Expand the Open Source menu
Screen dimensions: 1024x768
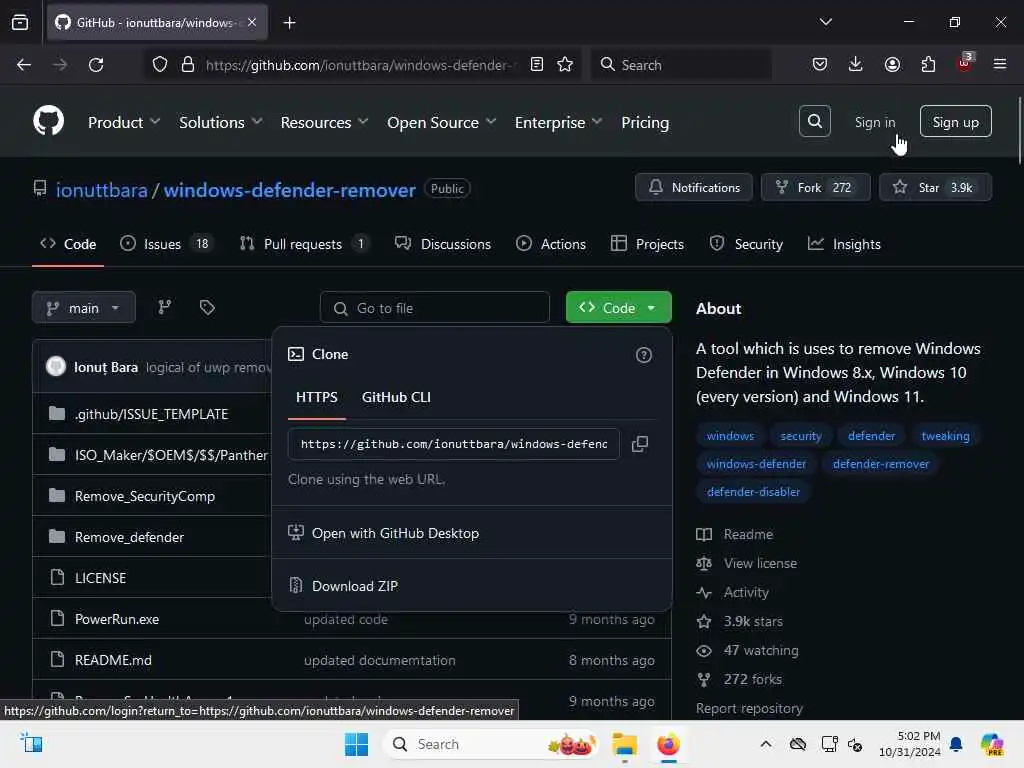pyautogui.click(x=441, y=122)
